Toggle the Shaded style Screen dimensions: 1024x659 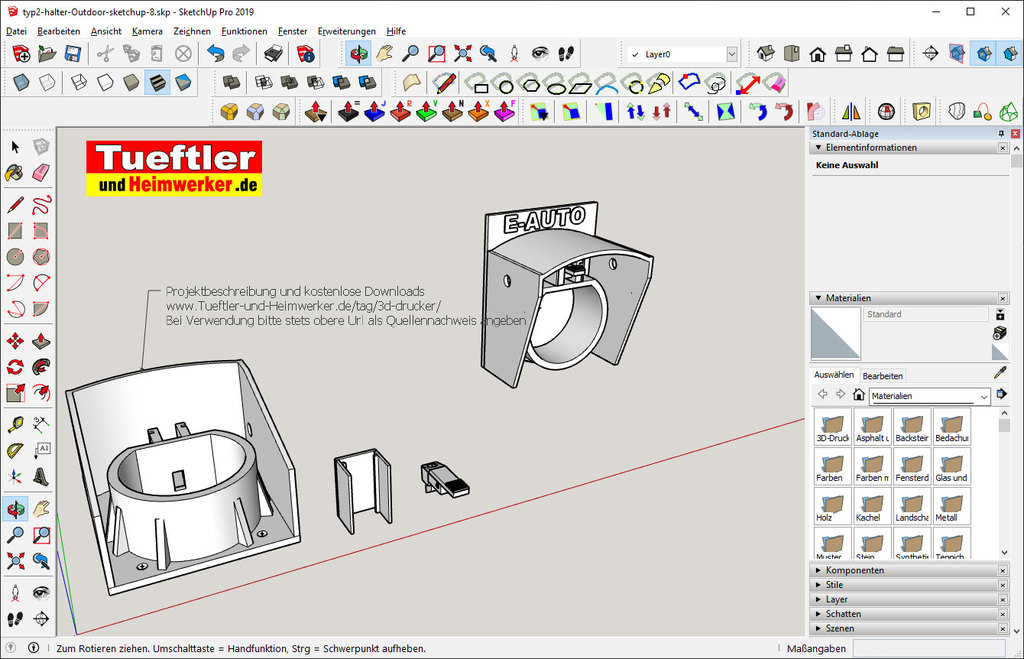(x=131, y=82)
